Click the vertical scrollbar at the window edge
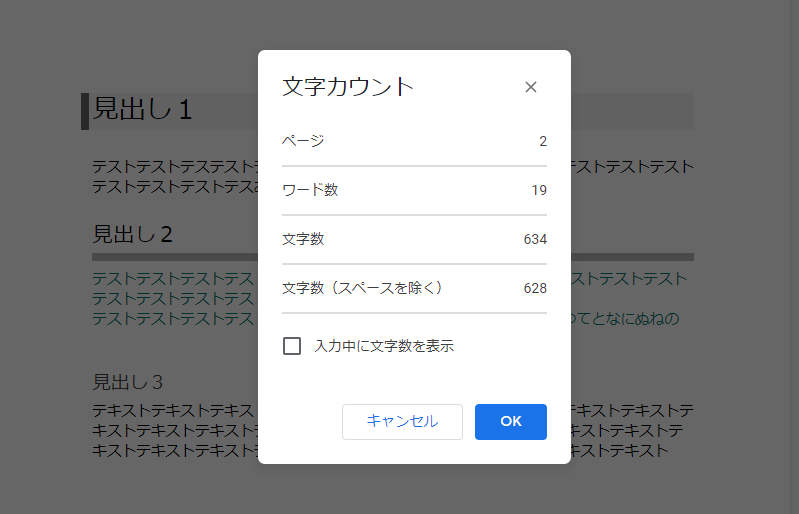The width and height of the screenshot is (799, 514). (x=794, y=257)
